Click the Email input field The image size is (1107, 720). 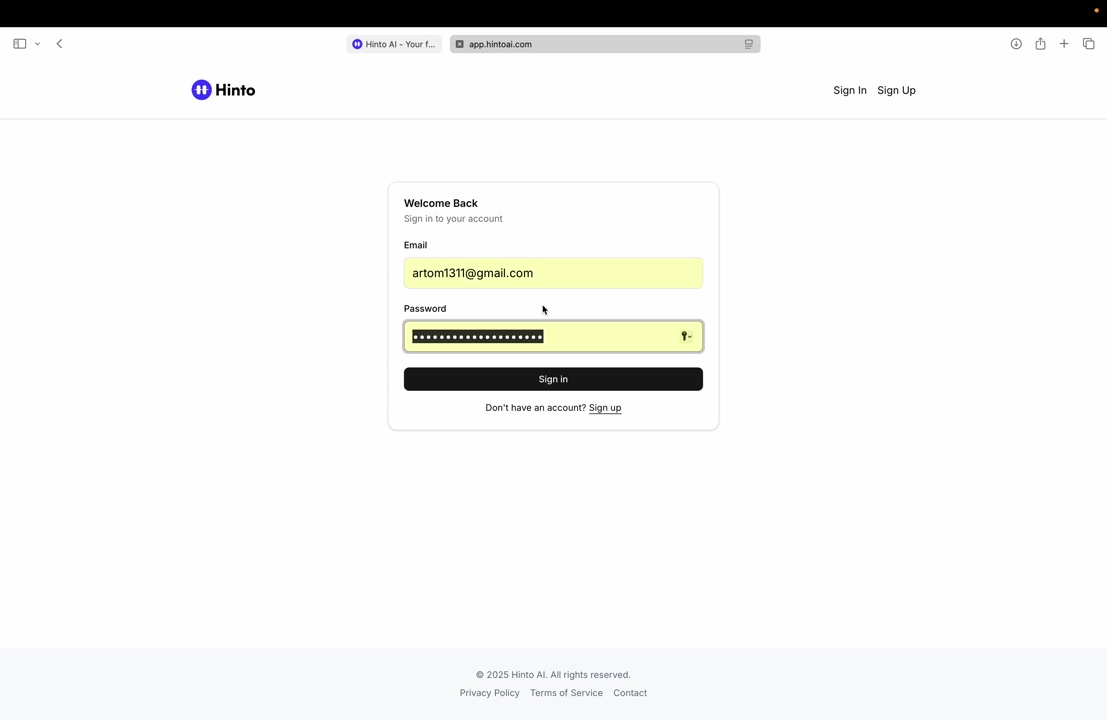pyautogui.click(x=553, y=273)
